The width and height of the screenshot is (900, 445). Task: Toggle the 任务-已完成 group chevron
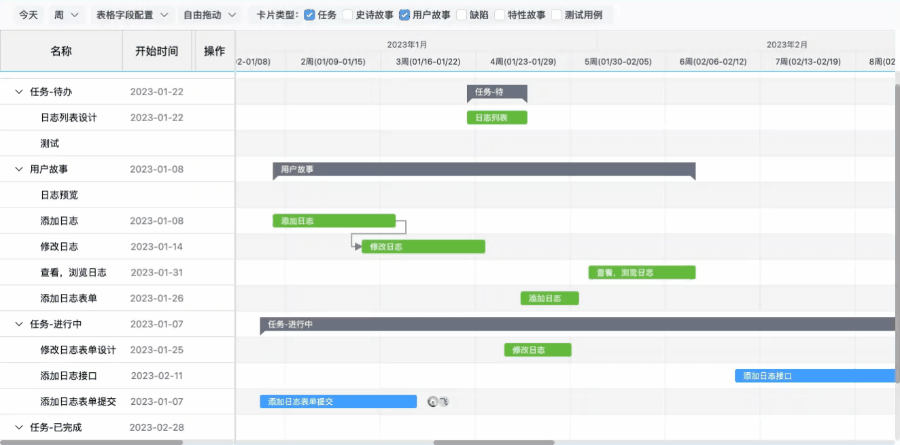click(19, 427)
